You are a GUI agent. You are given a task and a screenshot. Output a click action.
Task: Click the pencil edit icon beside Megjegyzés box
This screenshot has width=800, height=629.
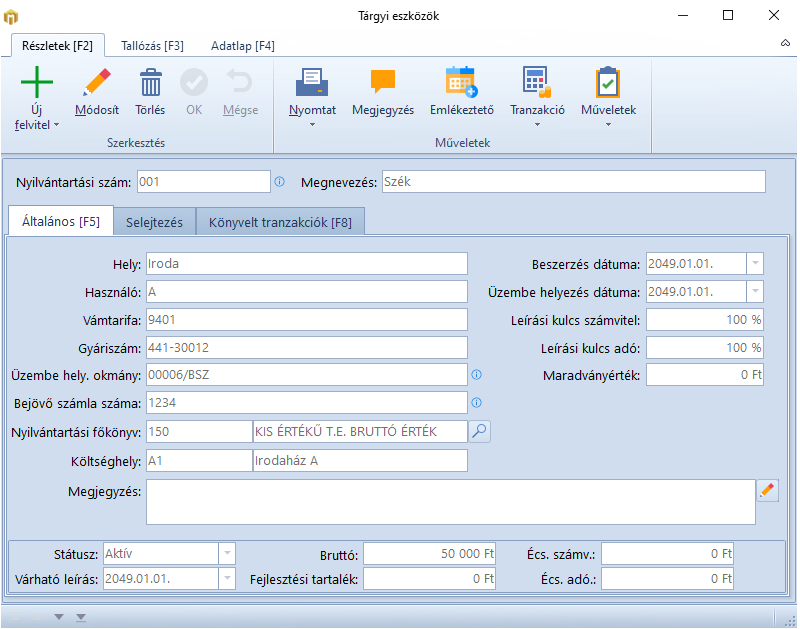[x=767, y=490]
